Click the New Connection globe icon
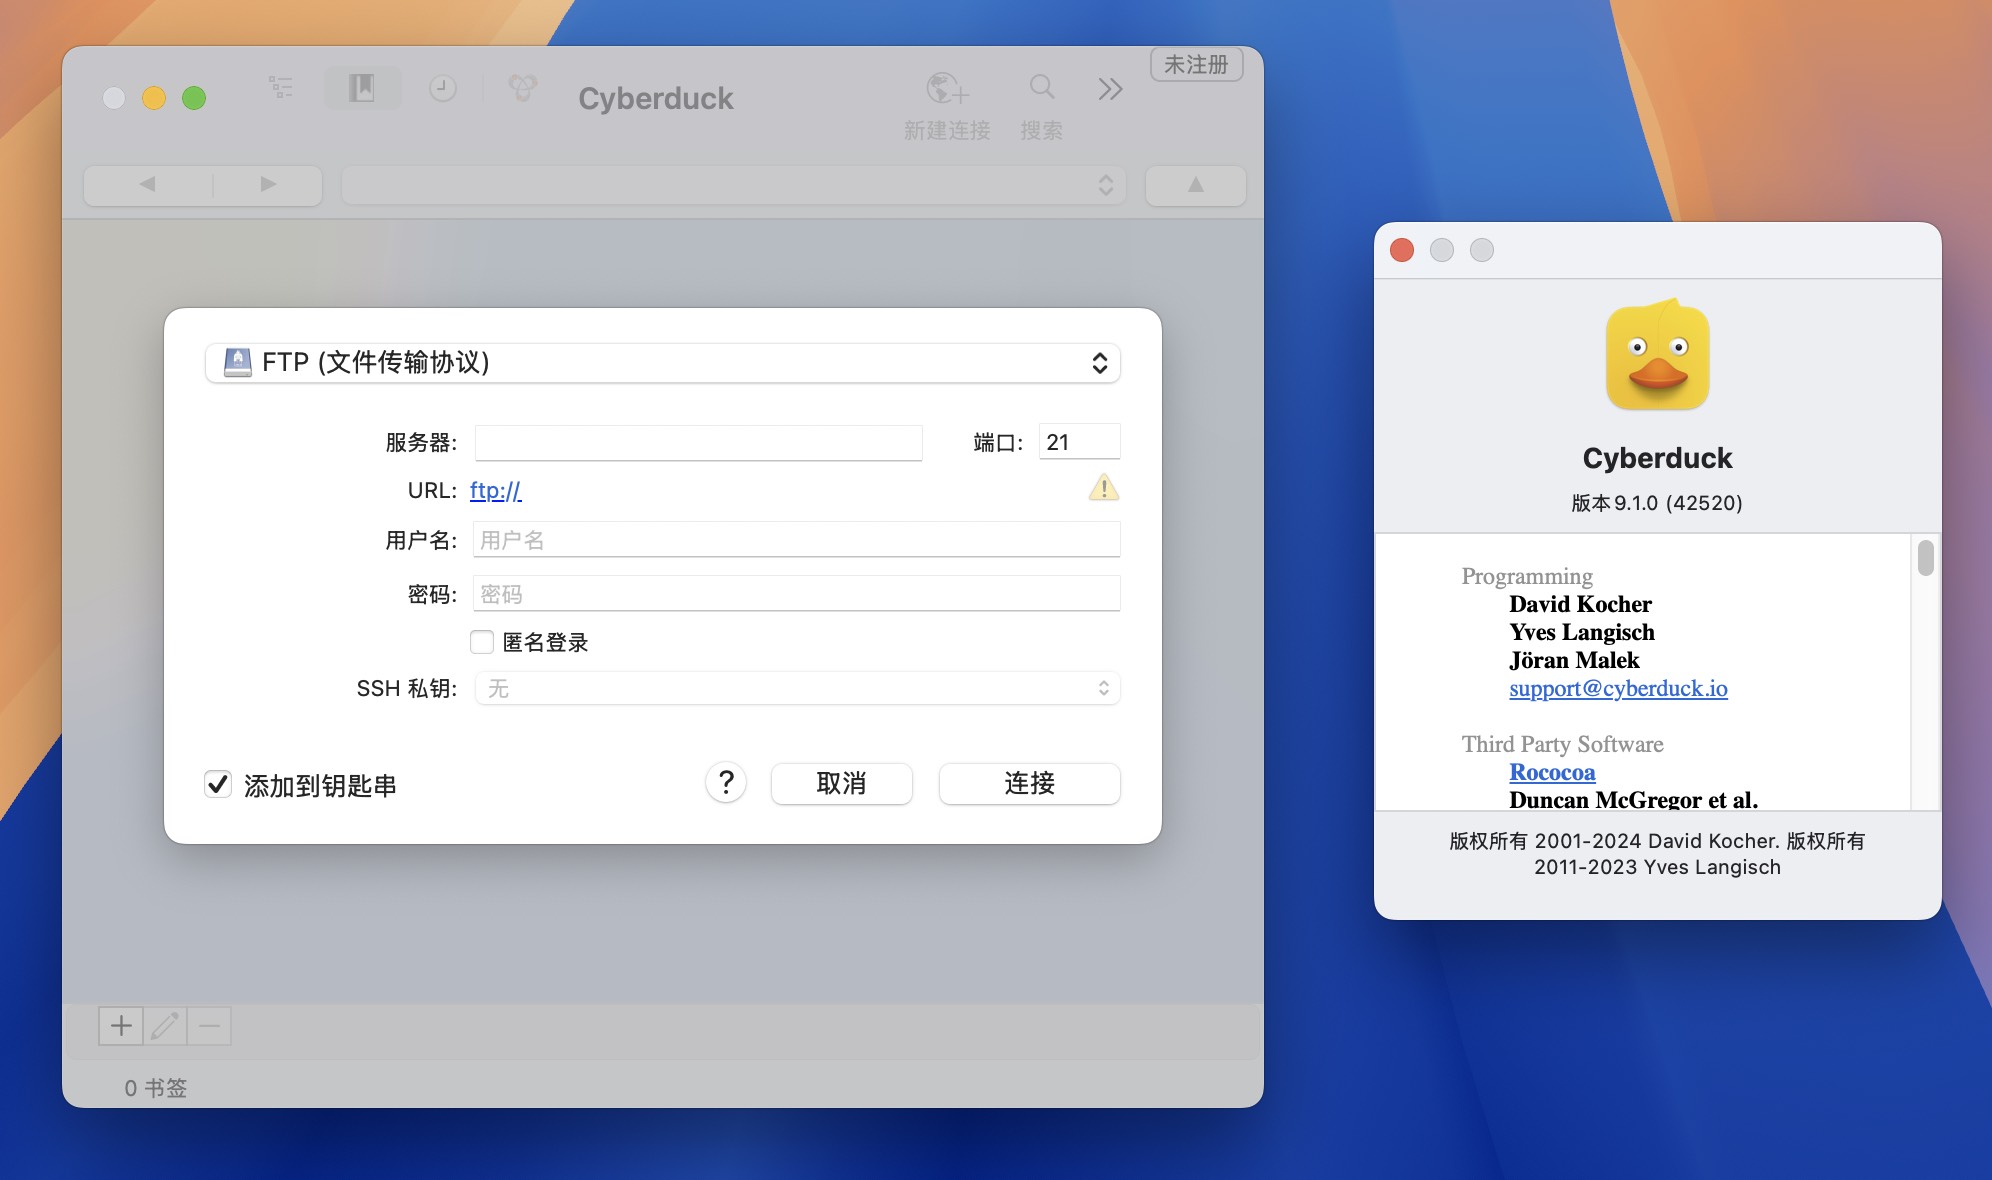This screenshot has height=1180, width=1992. coord(947,88)
